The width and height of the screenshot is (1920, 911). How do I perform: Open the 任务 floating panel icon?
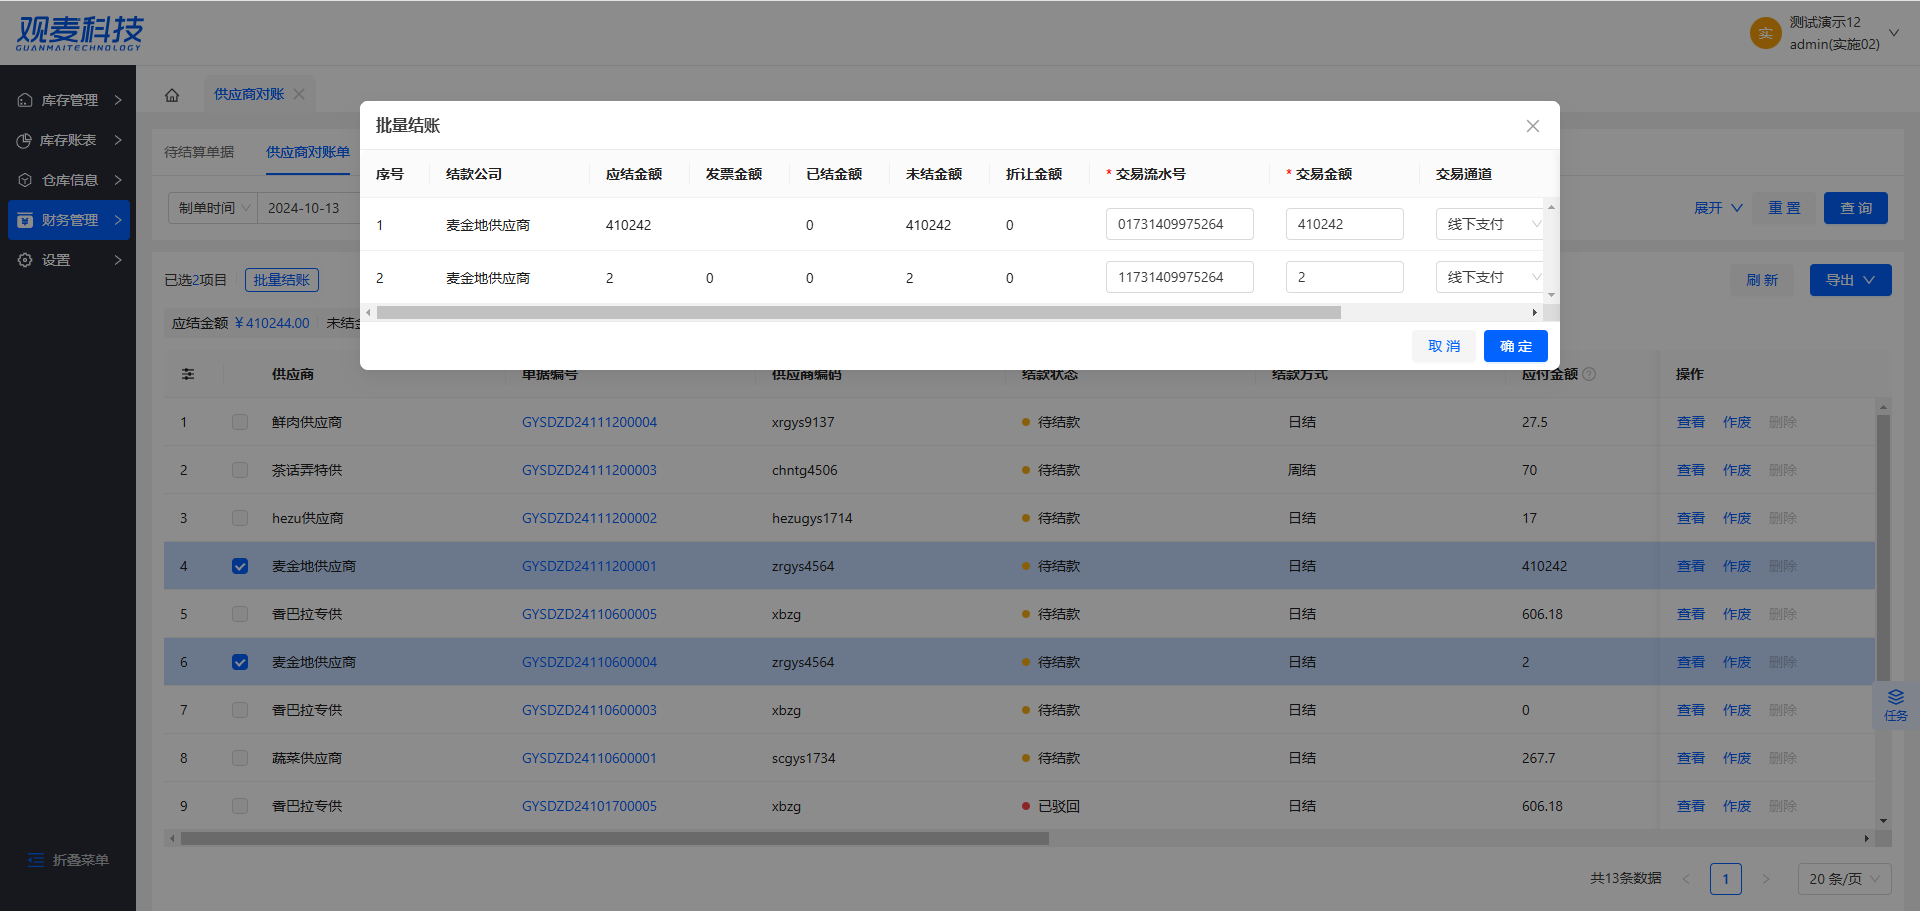1896,705
